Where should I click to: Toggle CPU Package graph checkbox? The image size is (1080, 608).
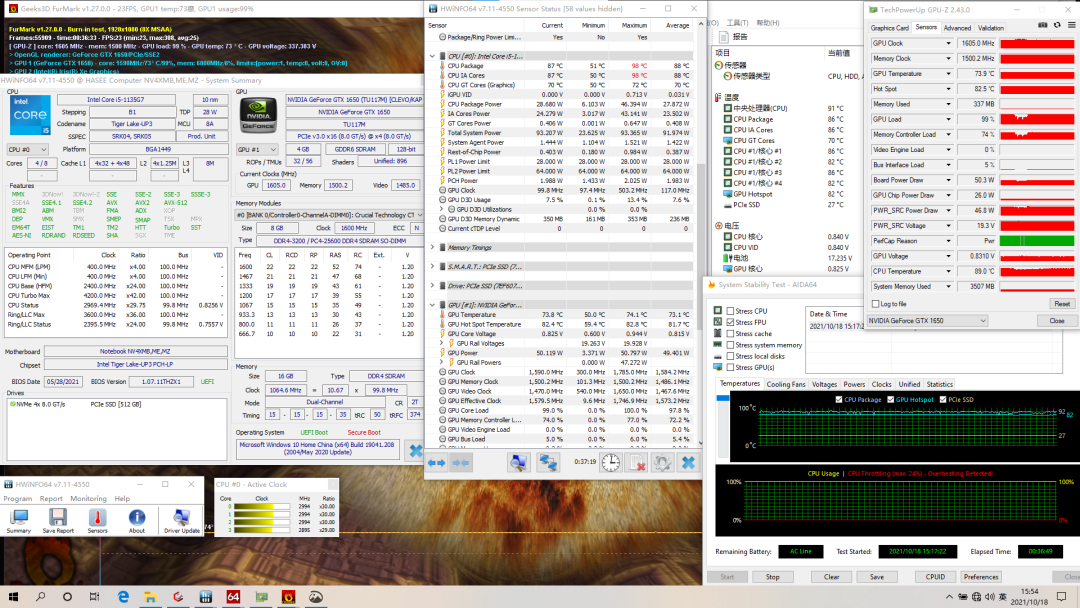tap(839, 399)
